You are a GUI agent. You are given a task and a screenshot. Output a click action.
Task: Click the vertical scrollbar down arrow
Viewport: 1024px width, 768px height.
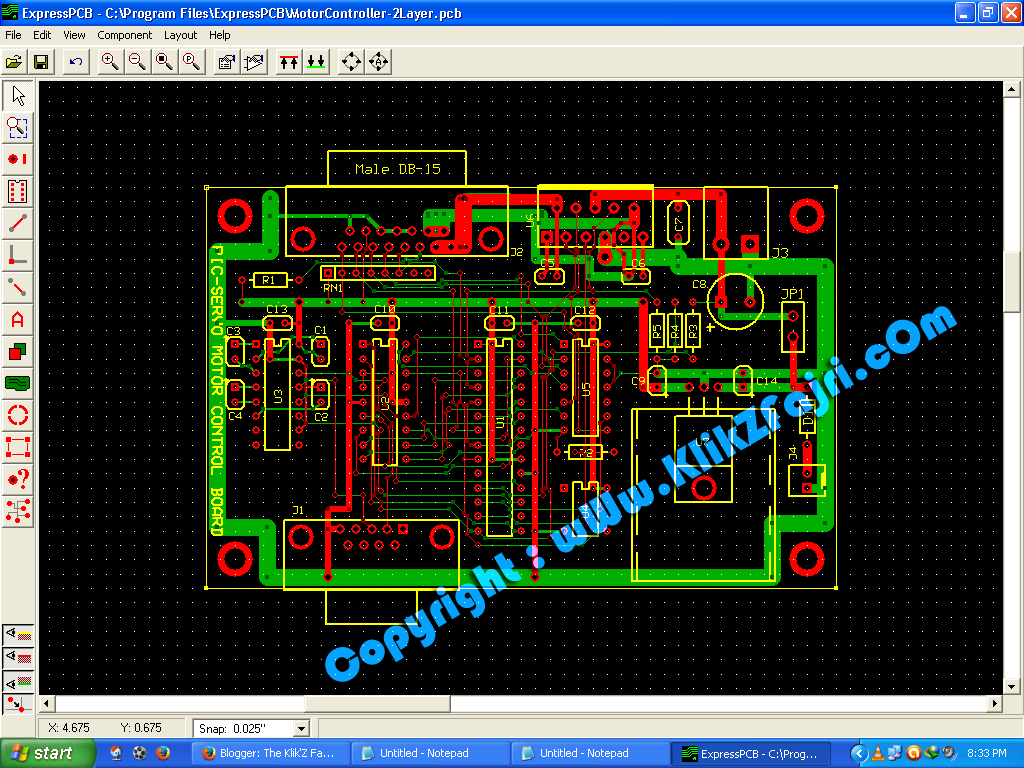pyautogui.click(x=1011, y=686)
